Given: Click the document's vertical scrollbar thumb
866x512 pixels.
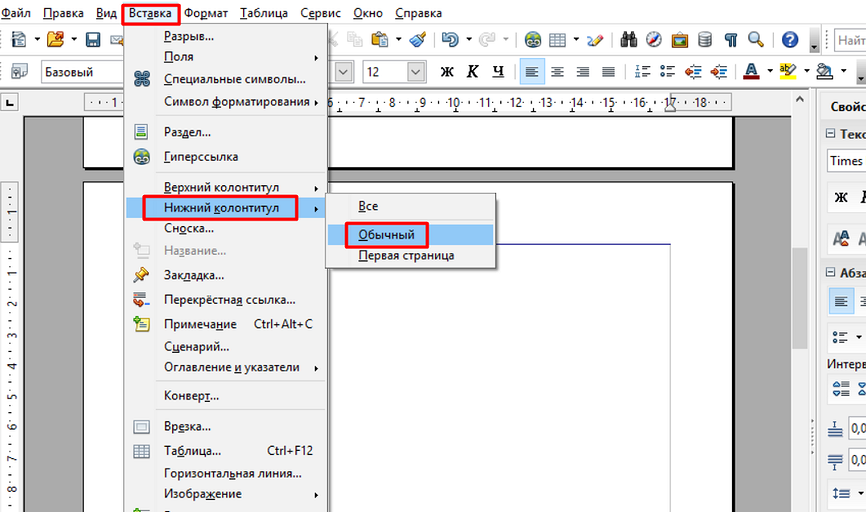Looking at the screenshot, I should (x=799, y=298).
